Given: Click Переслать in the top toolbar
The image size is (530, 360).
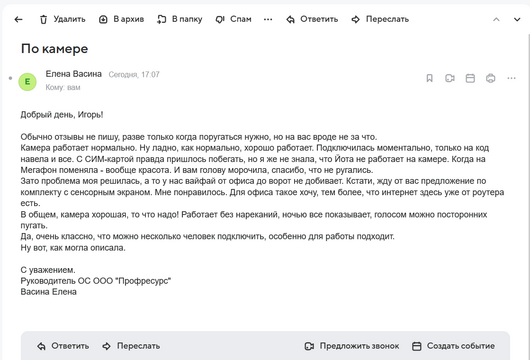Looking at the screenshot, I should (x=380, y=19).
